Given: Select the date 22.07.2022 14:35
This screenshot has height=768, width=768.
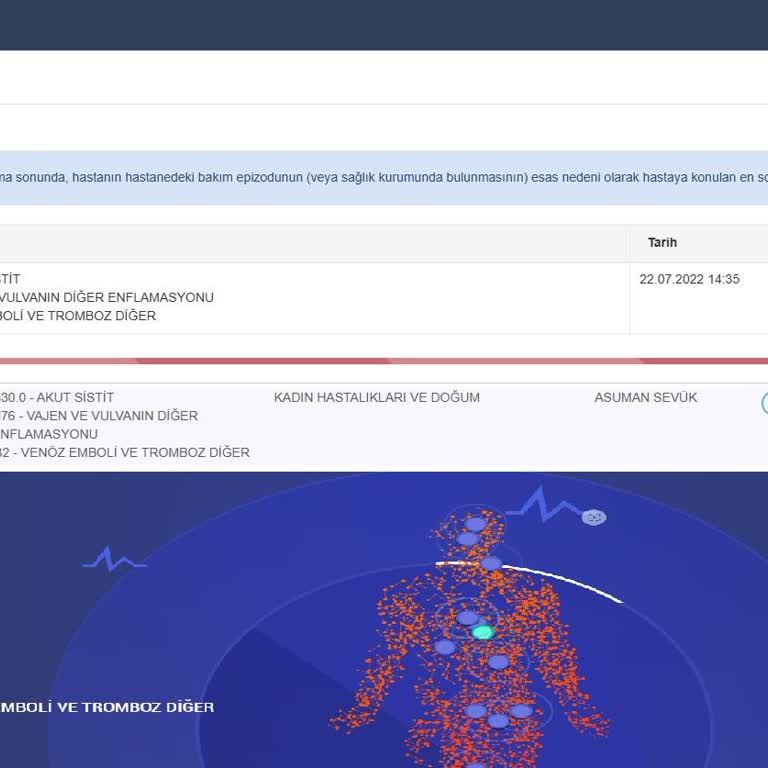Looking at the screenshot, I should pyautogui.click(x=689, y=279).
